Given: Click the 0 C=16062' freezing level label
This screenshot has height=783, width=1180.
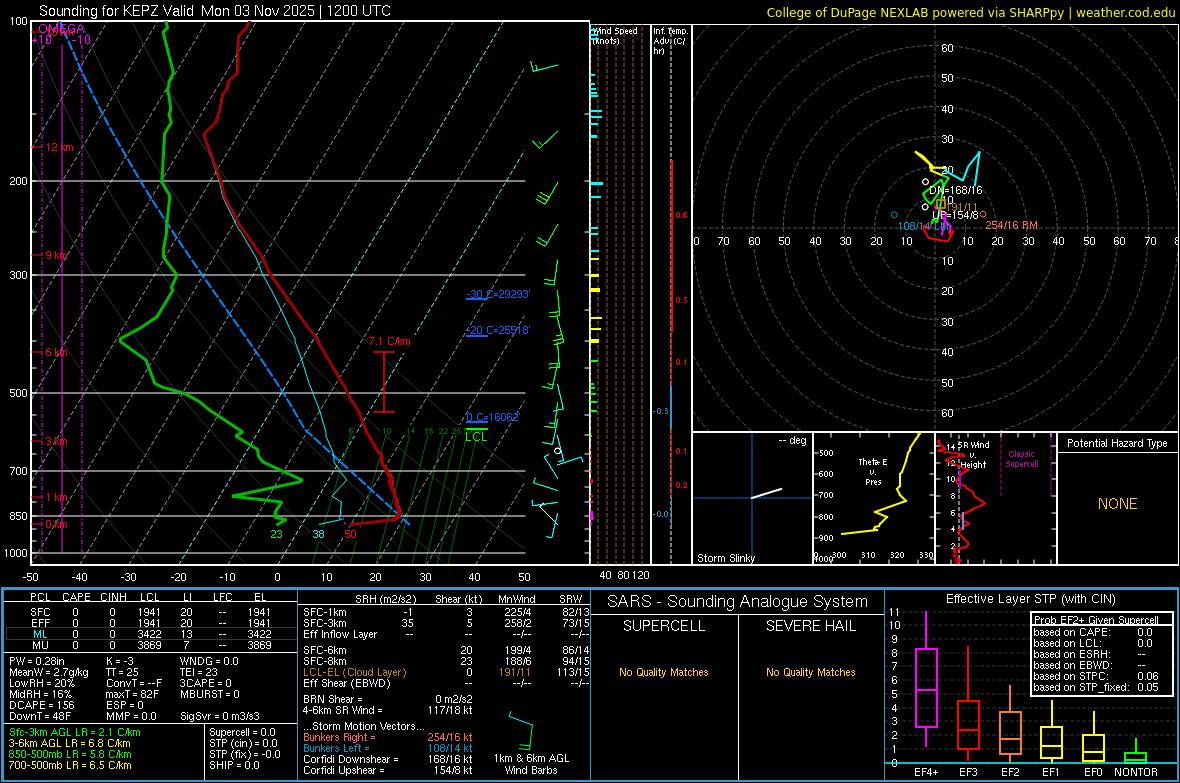Looking at the screenshot, I should click(x=493, y=417).
